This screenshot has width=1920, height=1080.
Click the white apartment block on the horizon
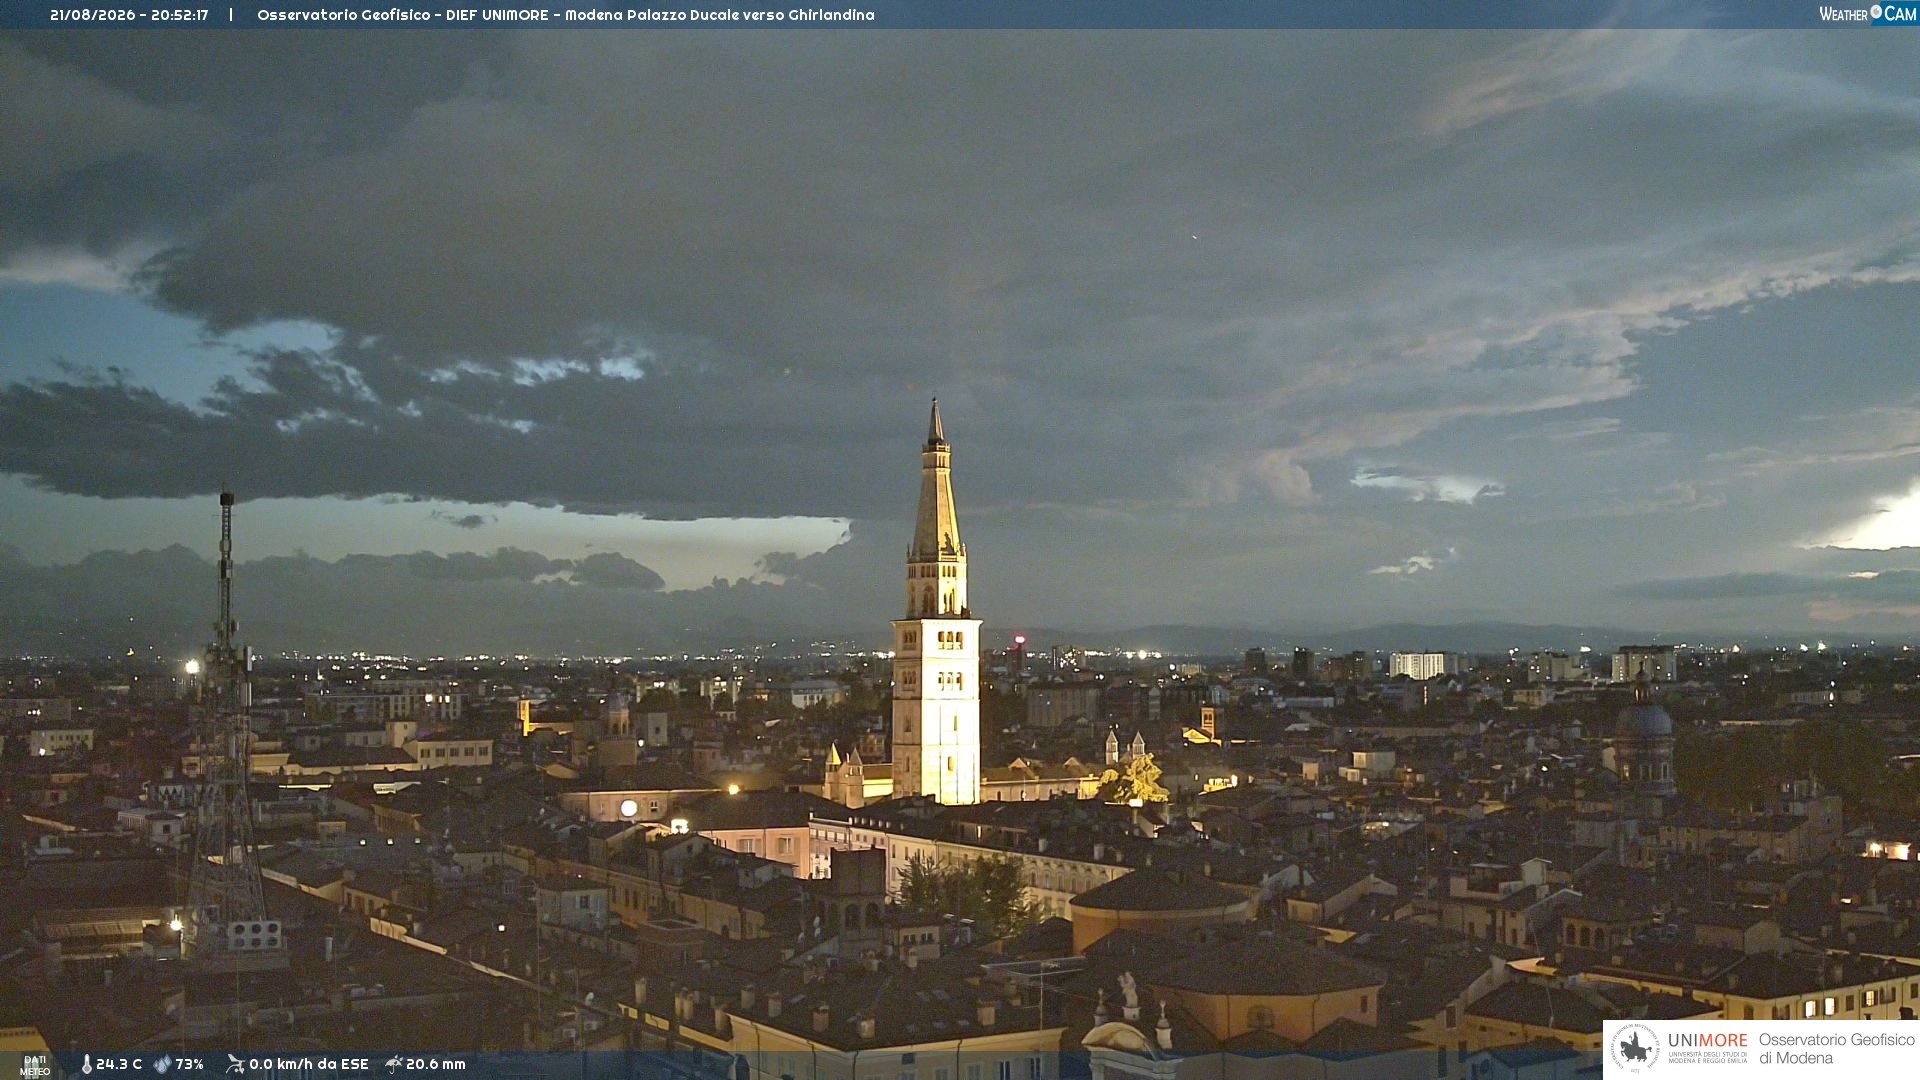[1418, 665]
